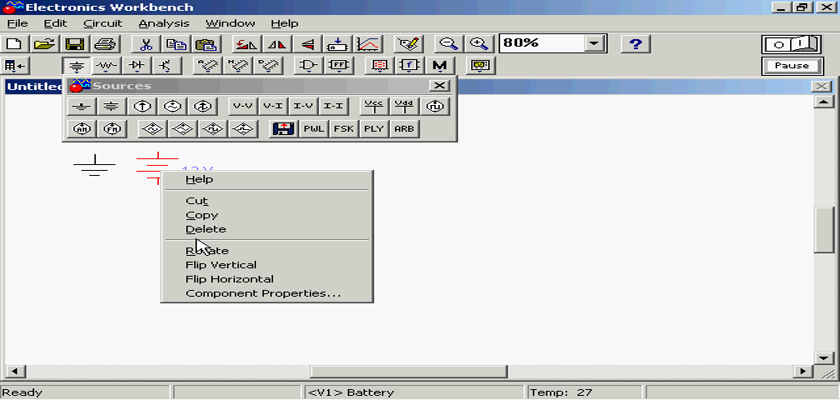Select the V-V controlled source

243,107
